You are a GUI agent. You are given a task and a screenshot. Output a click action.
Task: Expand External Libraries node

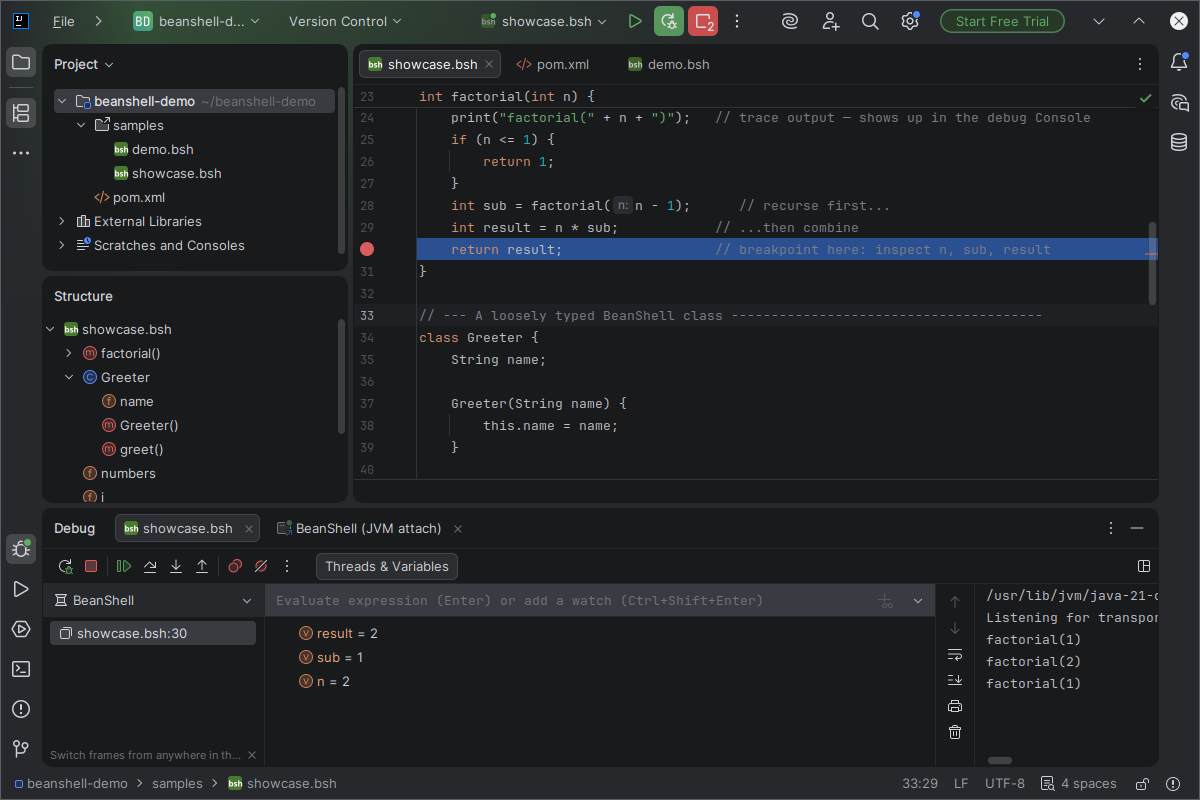tap(62, 221)
